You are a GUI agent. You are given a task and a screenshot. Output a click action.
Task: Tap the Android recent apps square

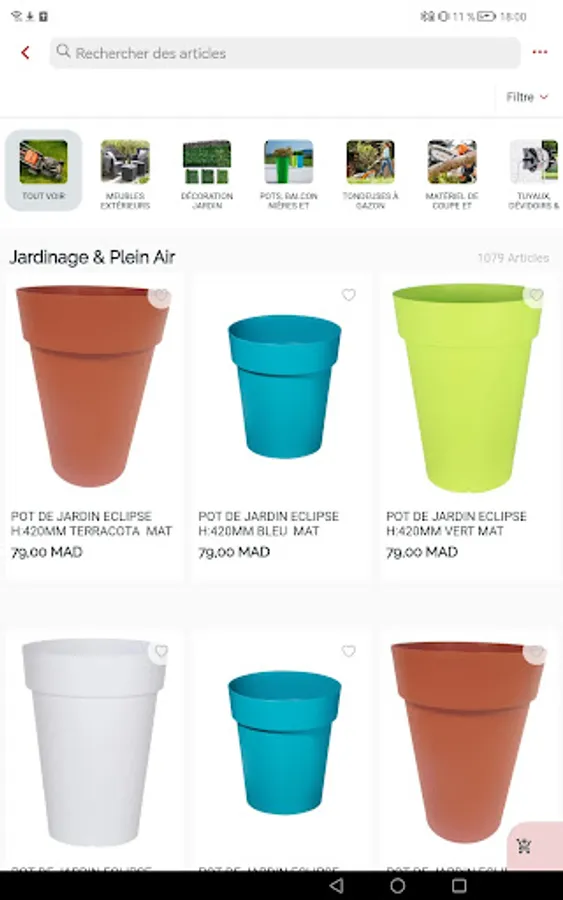[459, 885]
